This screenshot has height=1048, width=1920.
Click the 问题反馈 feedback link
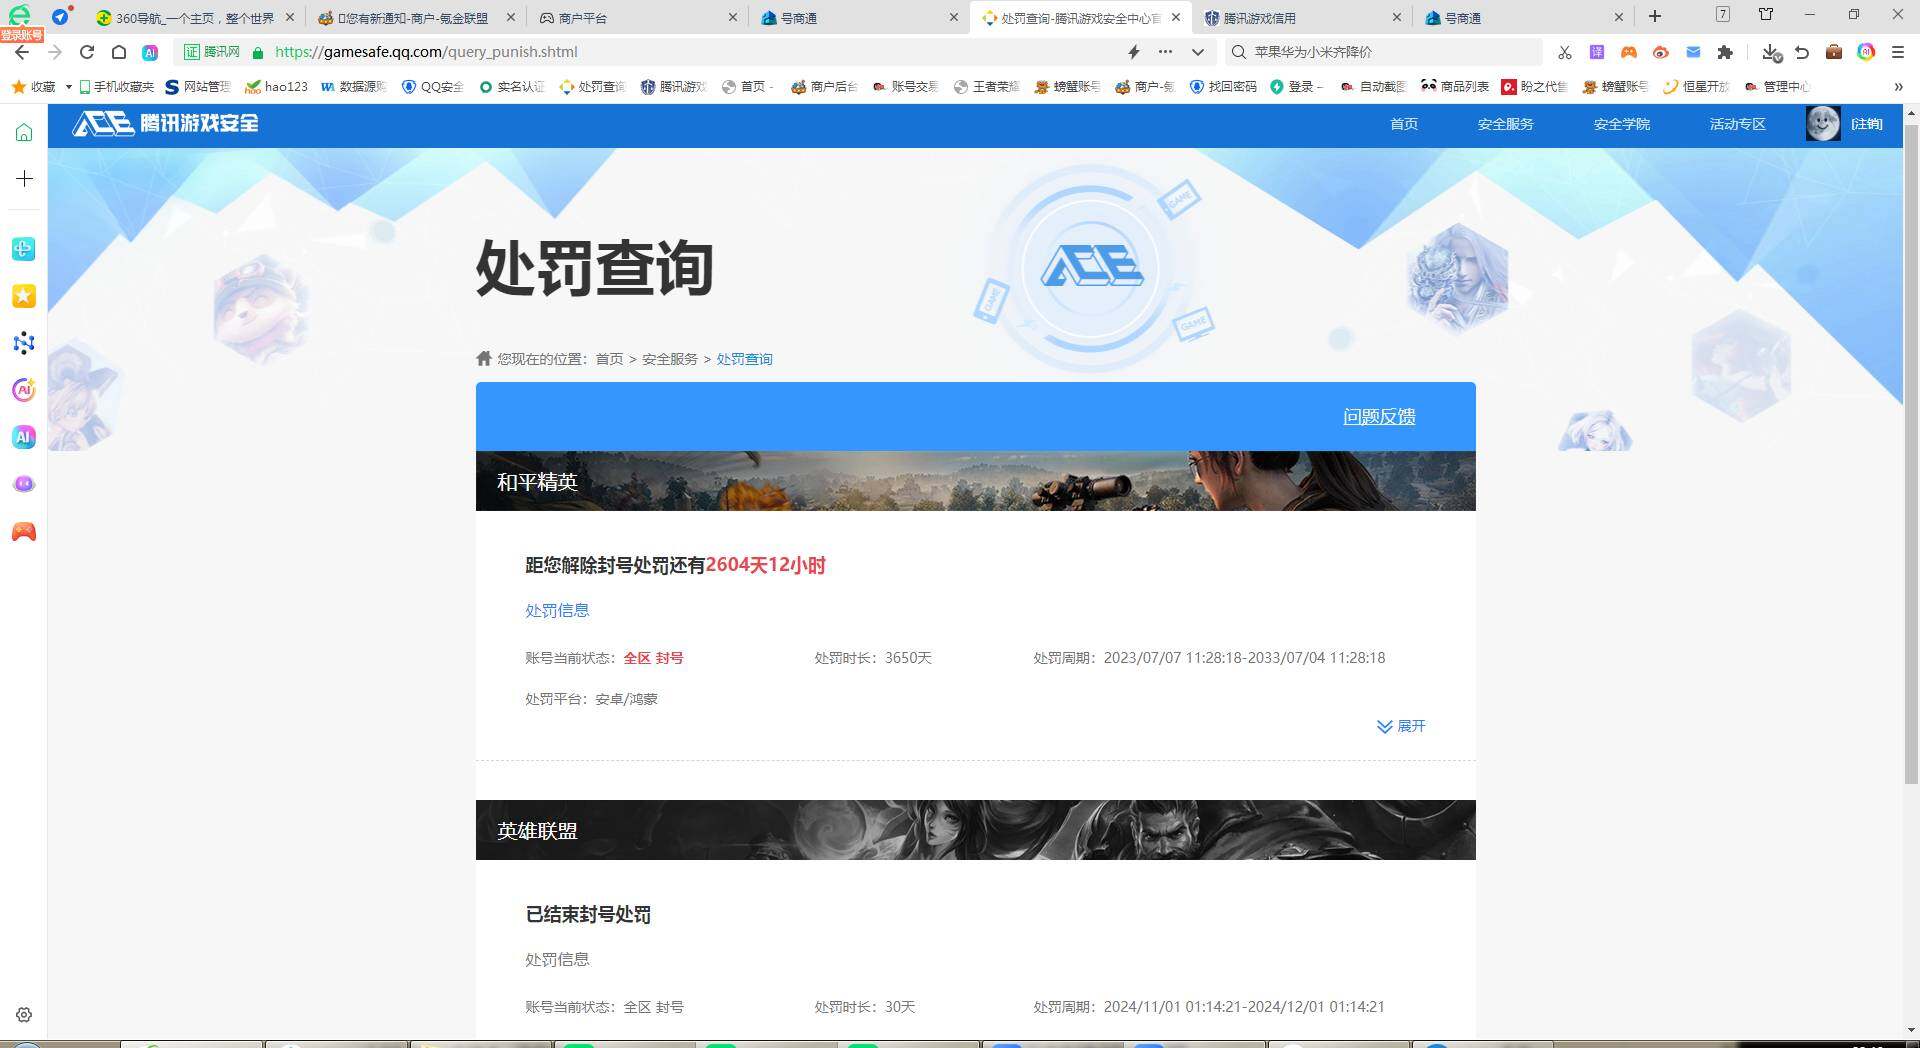click(x=1379, y=417)
